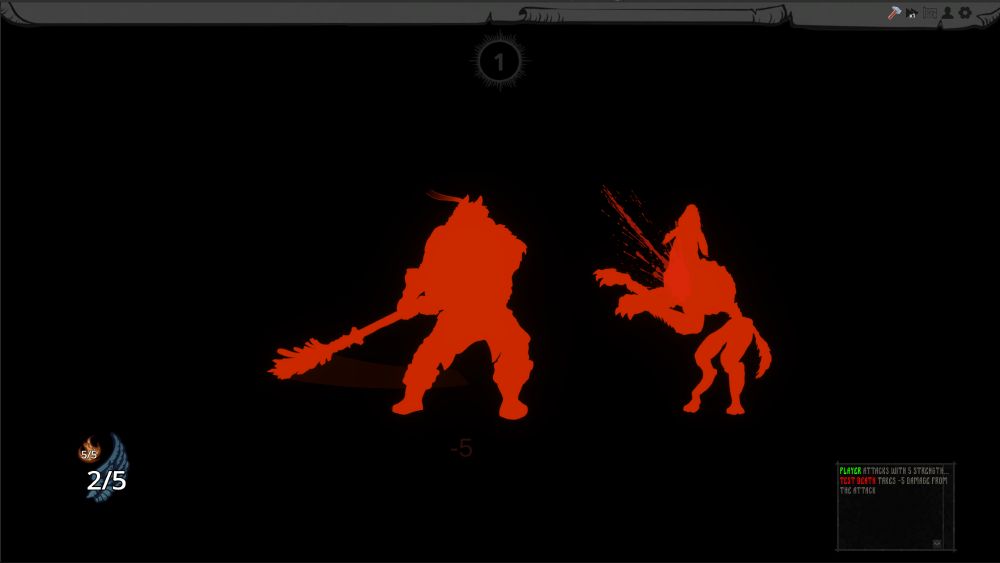Viewport: 1000px width, 563px height.
Task: Click the turn counter badge showing 1
Action: [x=499, y=62]
